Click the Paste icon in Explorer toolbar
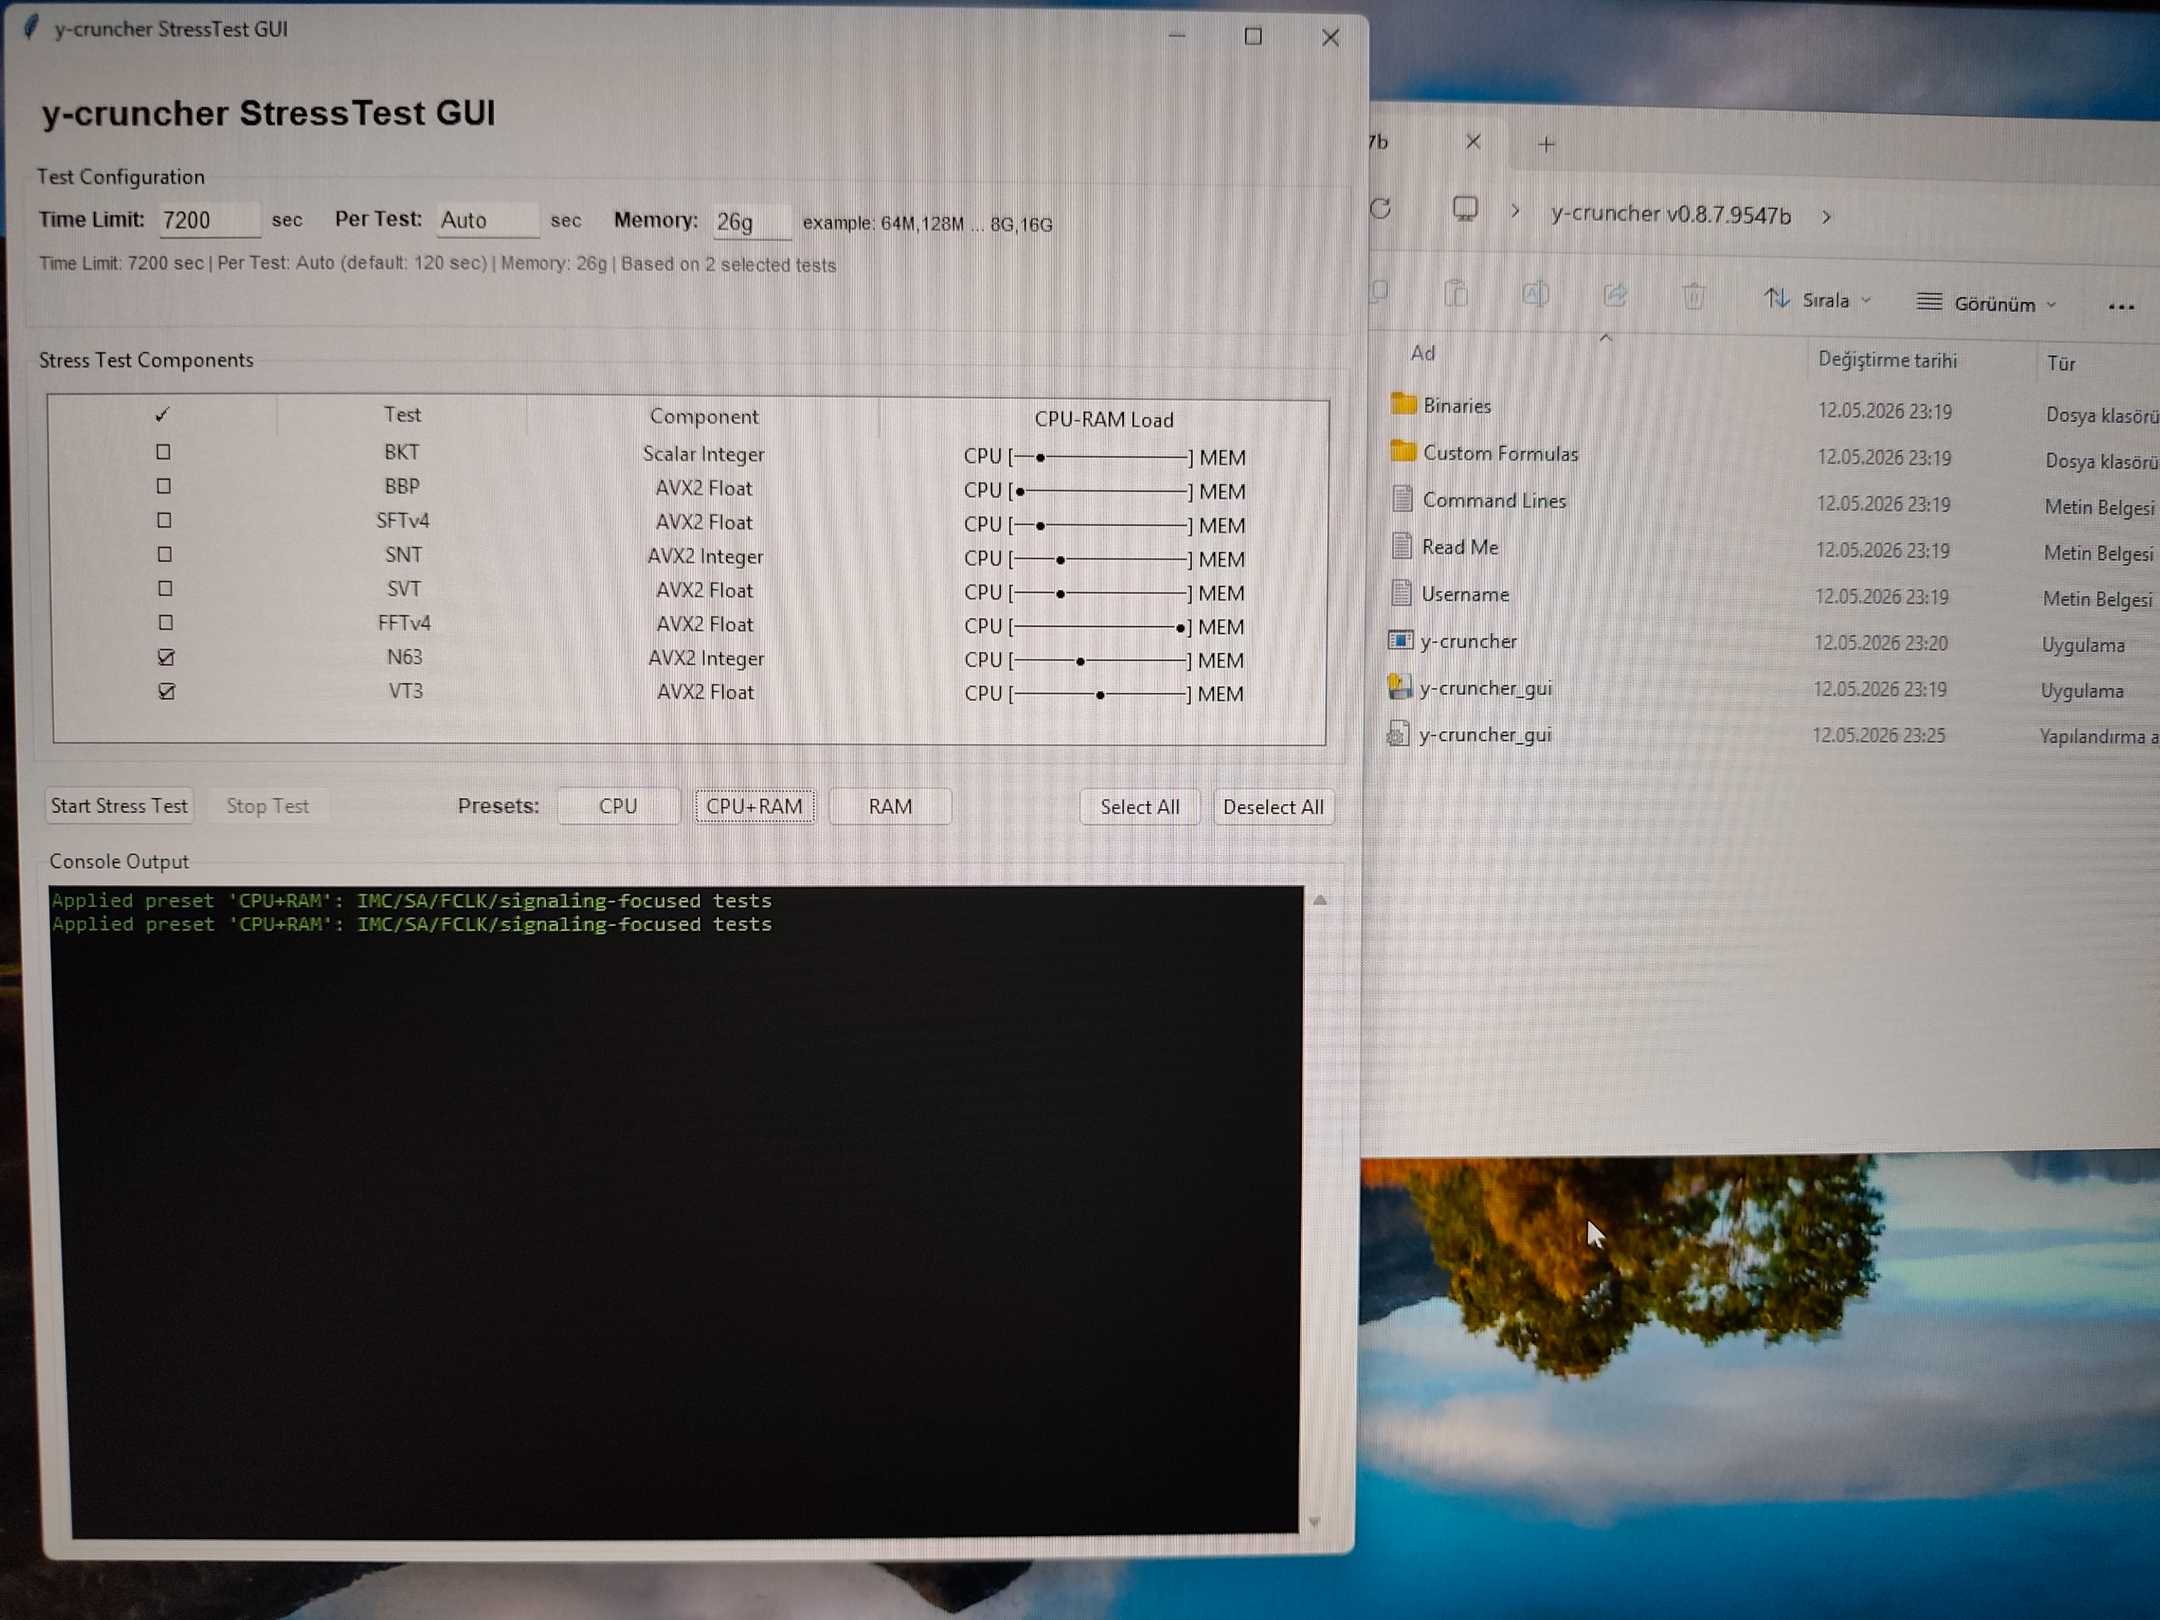 1456,293
